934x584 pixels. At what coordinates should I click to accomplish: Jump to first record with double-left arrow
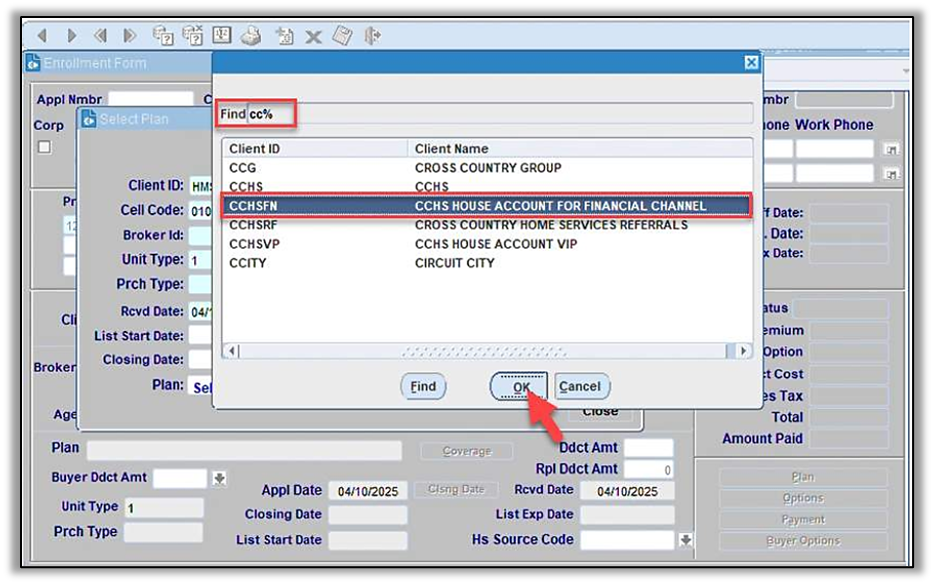[x=101, y=36]
